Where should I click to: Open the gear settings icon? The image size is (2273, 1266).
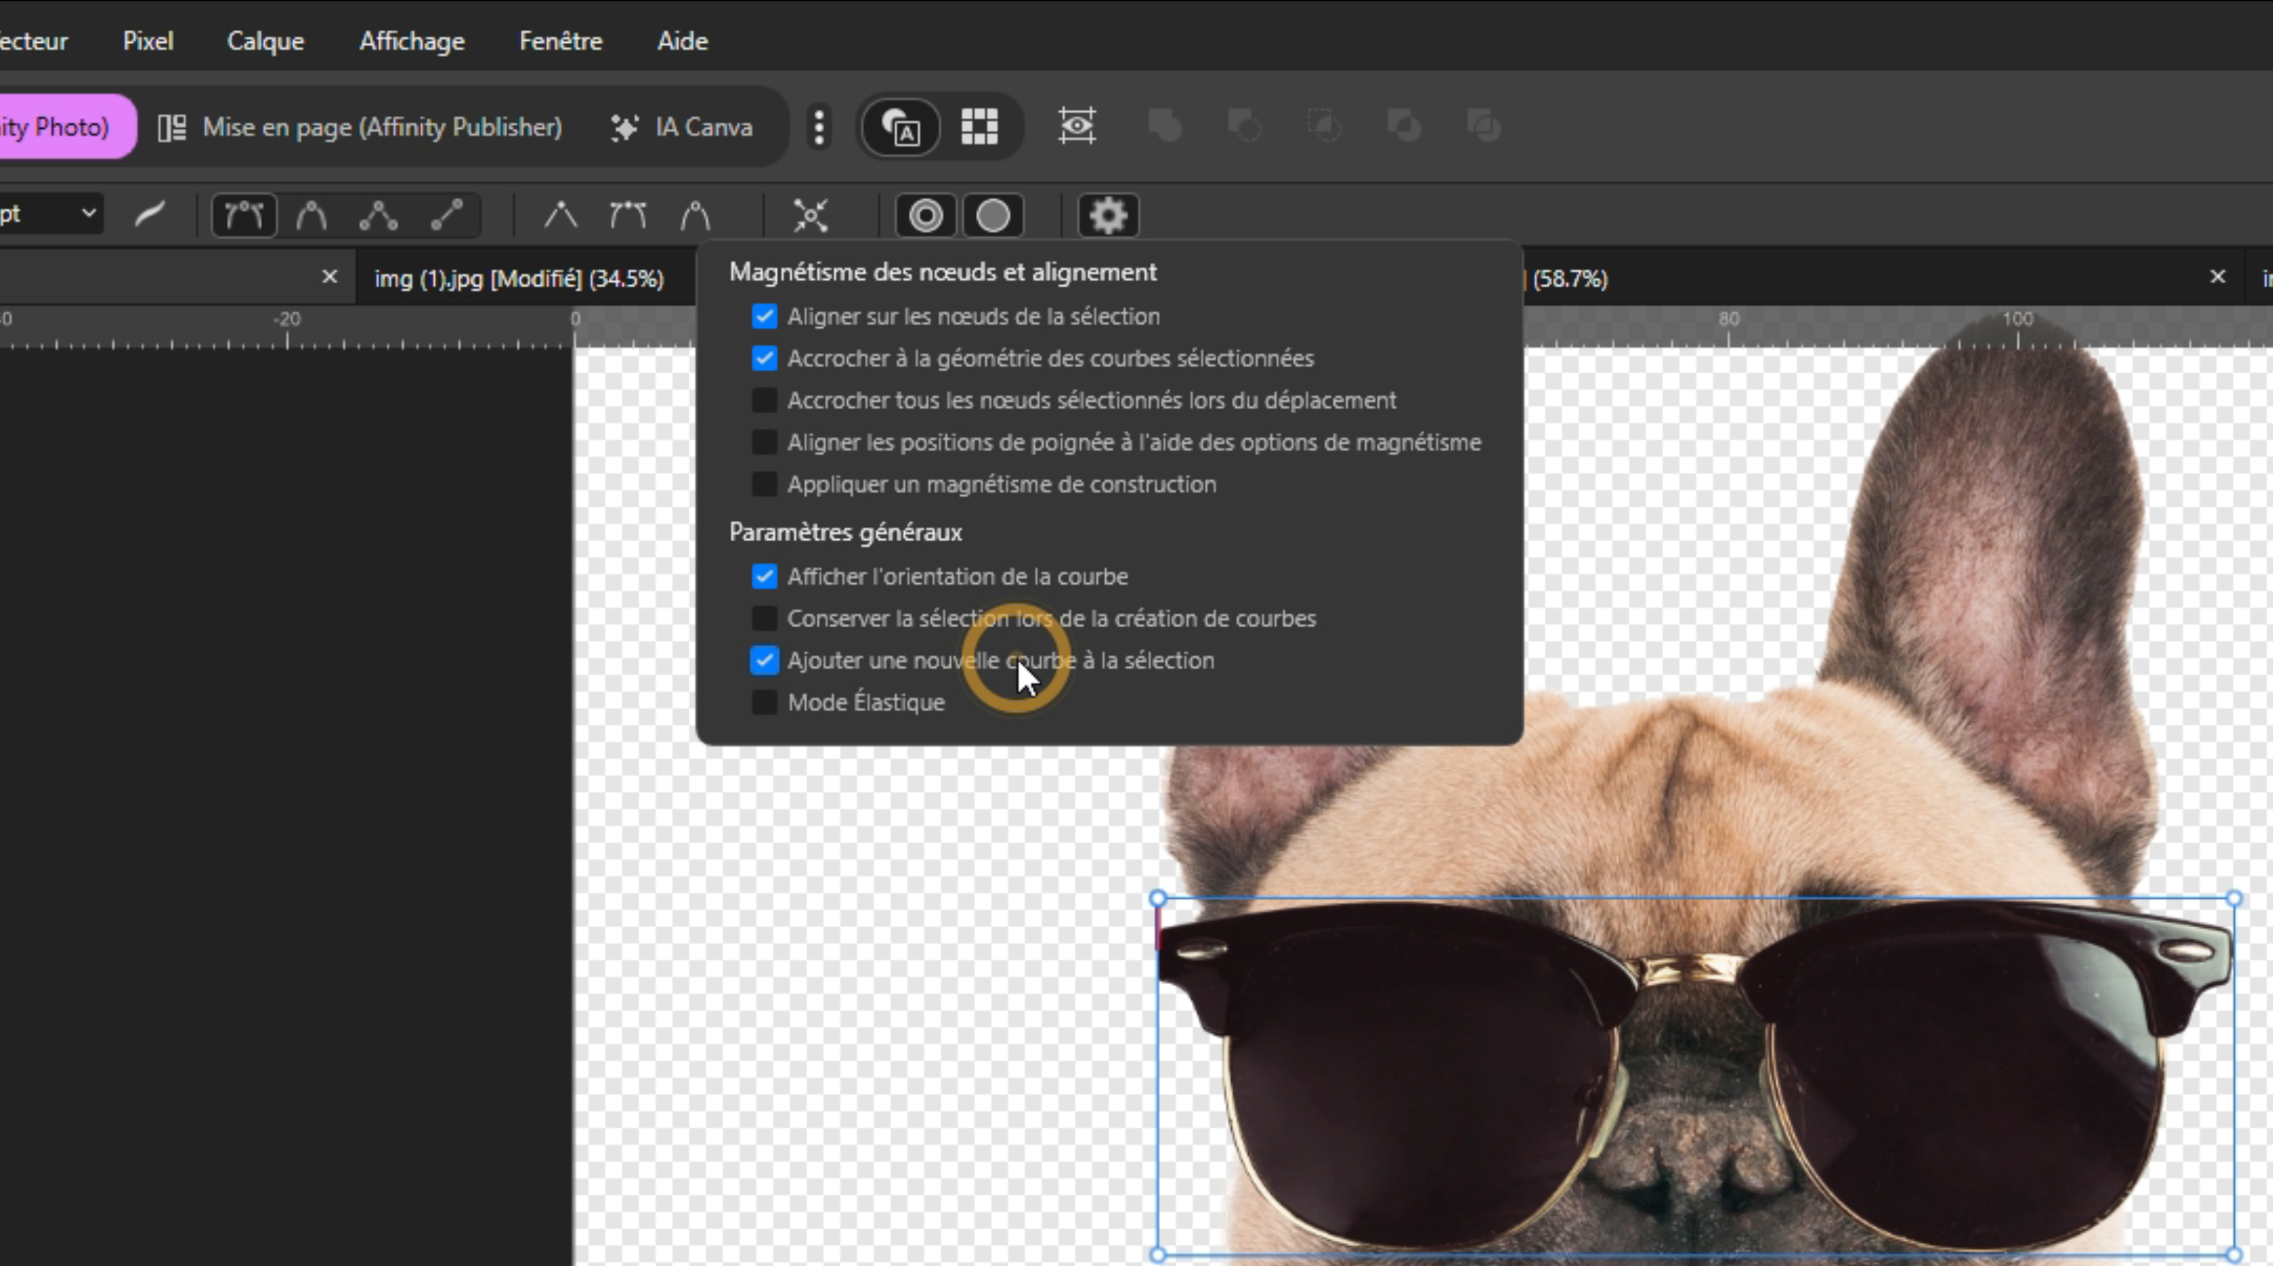[x=1107, y=215]
